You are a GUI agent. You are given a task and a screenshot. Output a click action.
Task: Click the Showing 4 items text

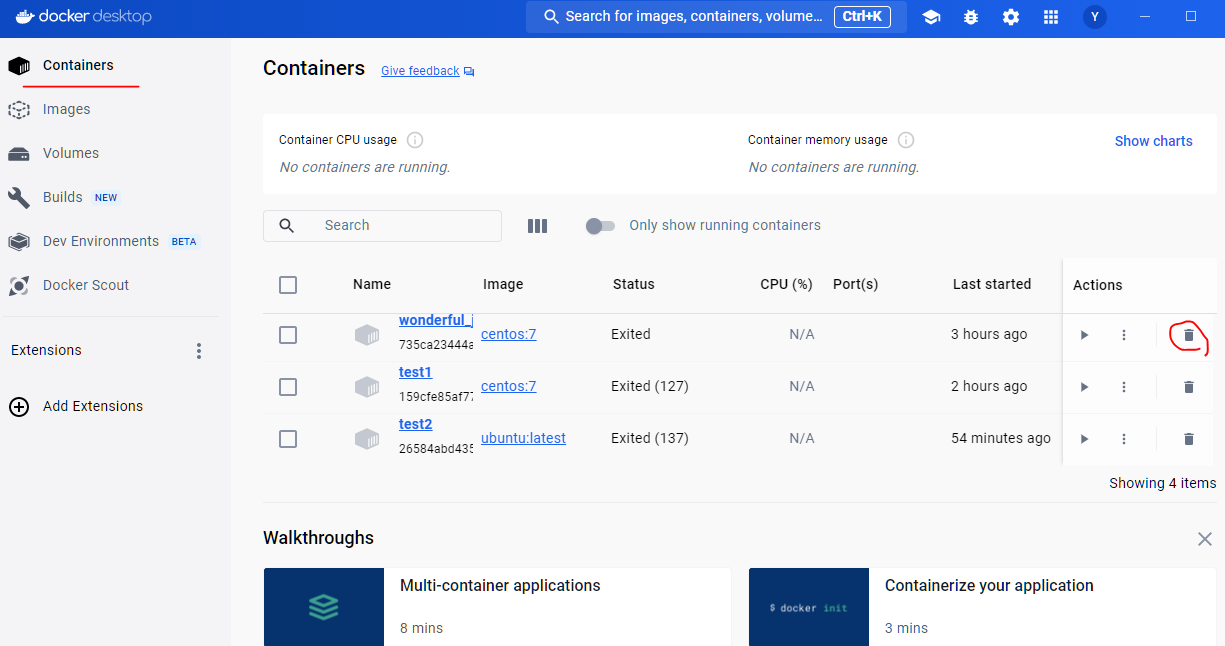pyautogui.click(x=1163, y=483)
